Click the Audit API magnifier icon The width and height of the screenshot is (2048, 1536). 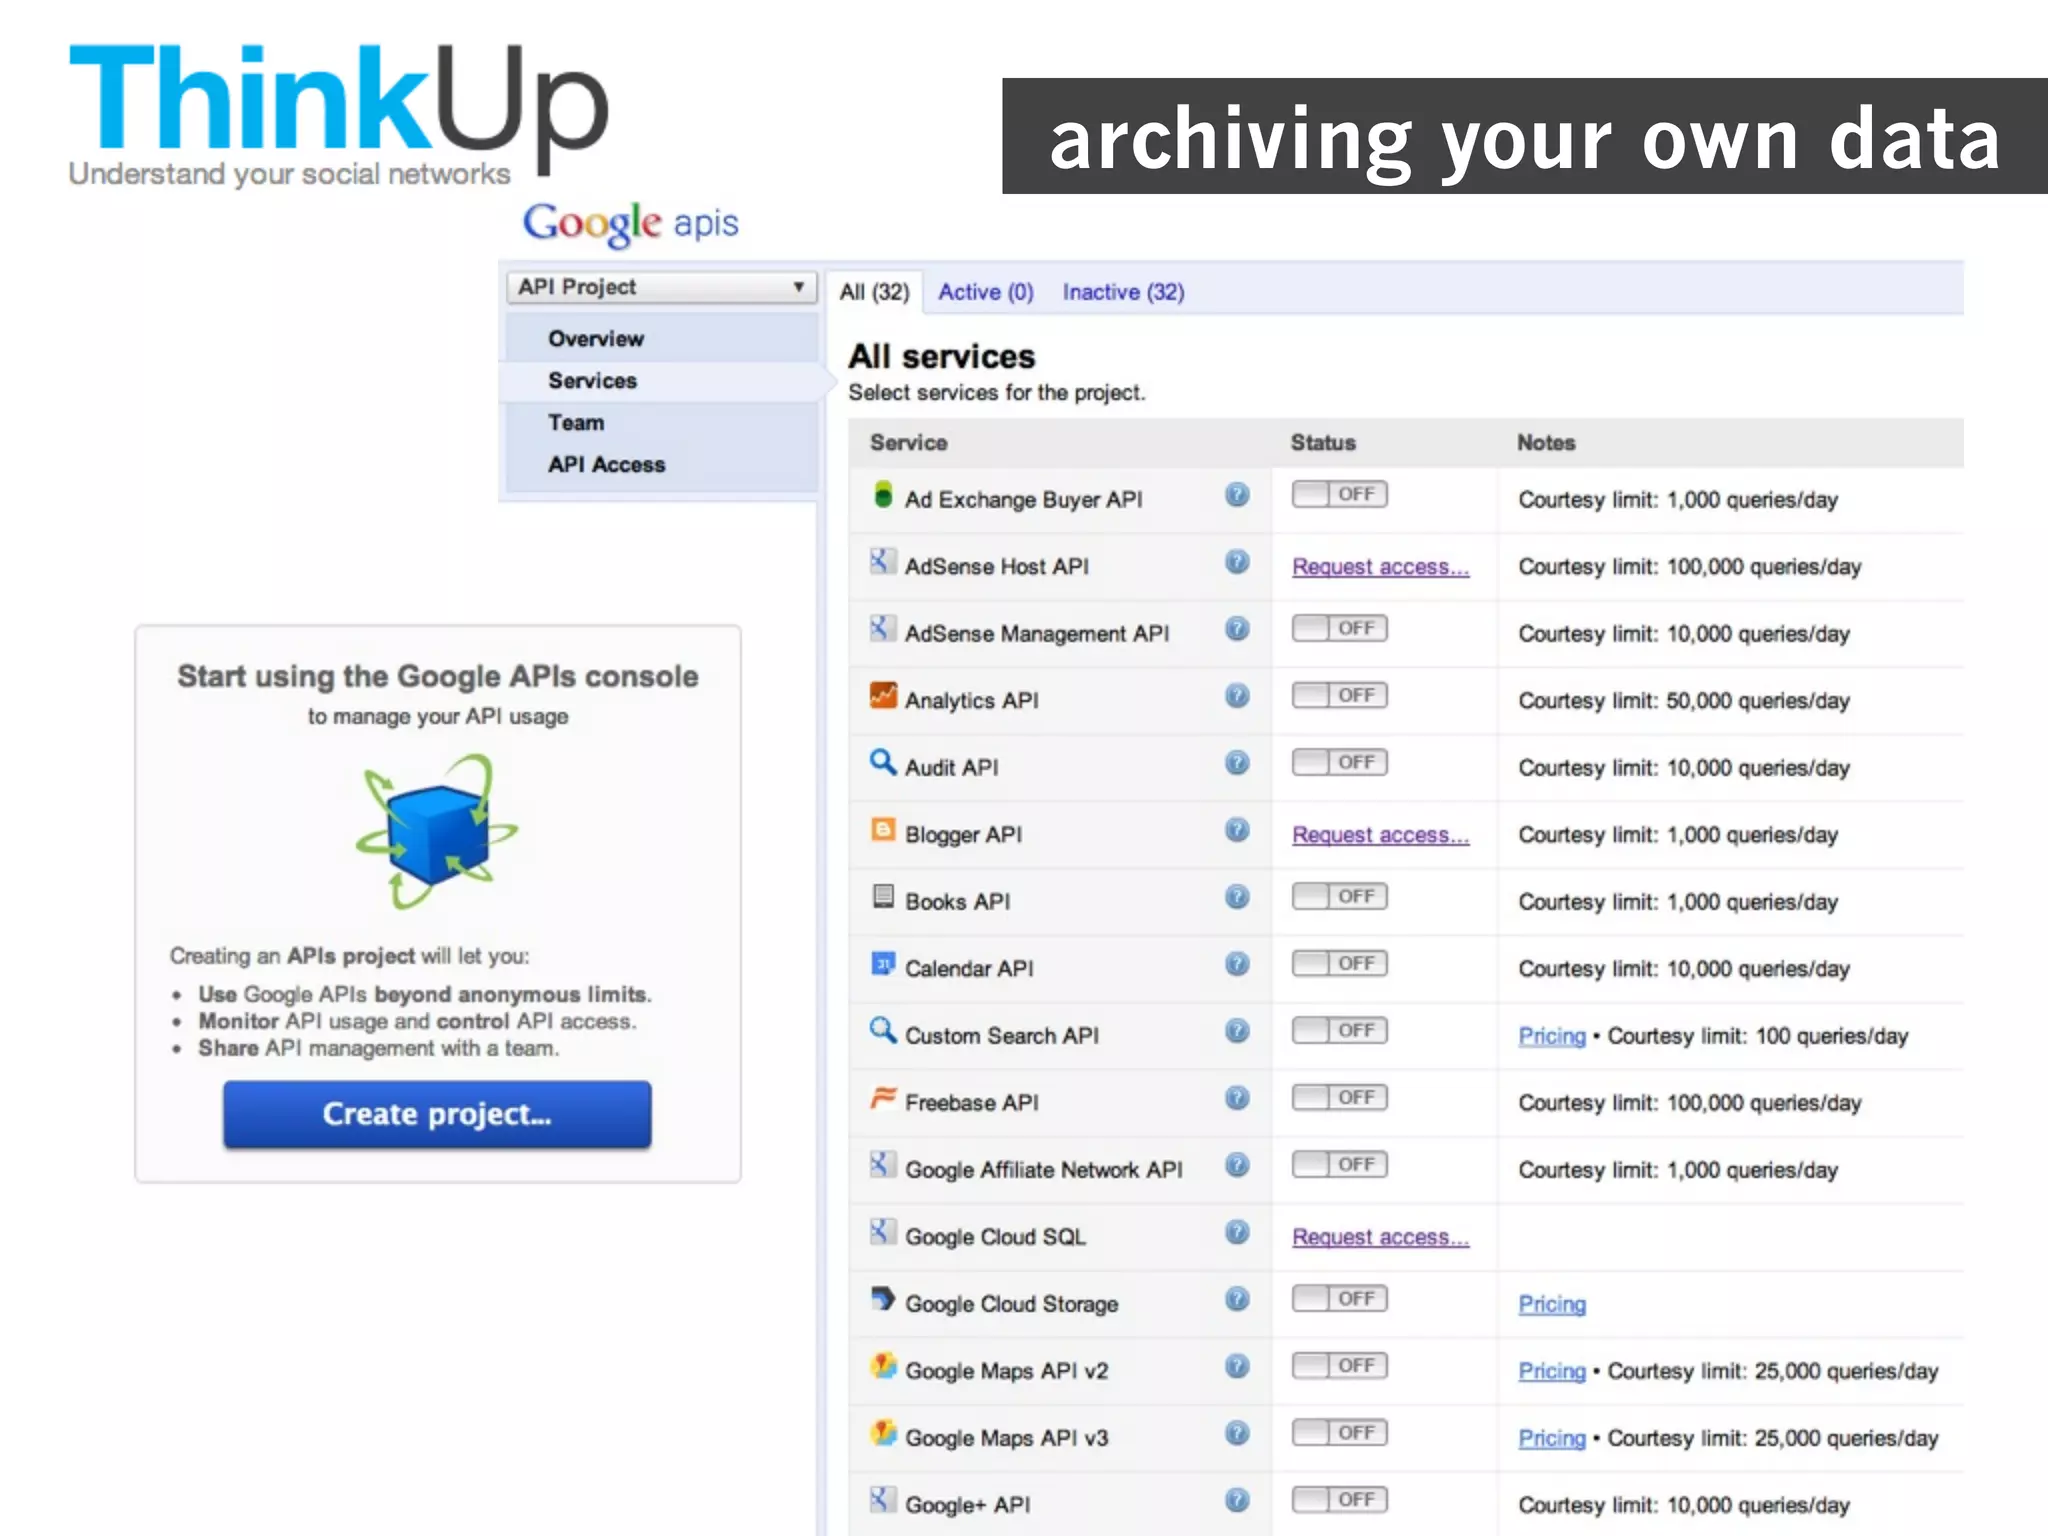coord(882,763)
